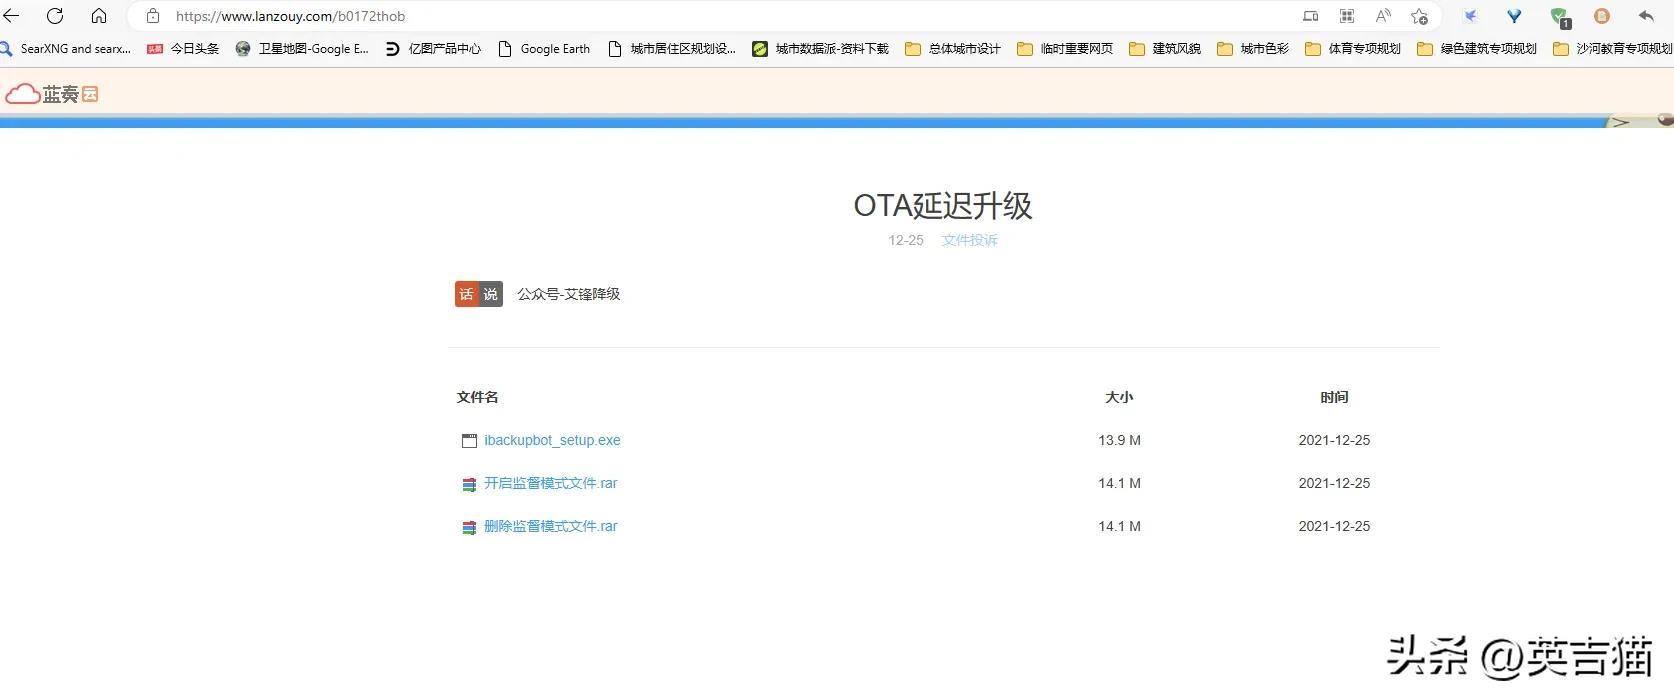The image size is (1674, 699).
Task: Expand the 绿色建筑专项规划 bookmark folder
Action: click(x=1477, y=48)
